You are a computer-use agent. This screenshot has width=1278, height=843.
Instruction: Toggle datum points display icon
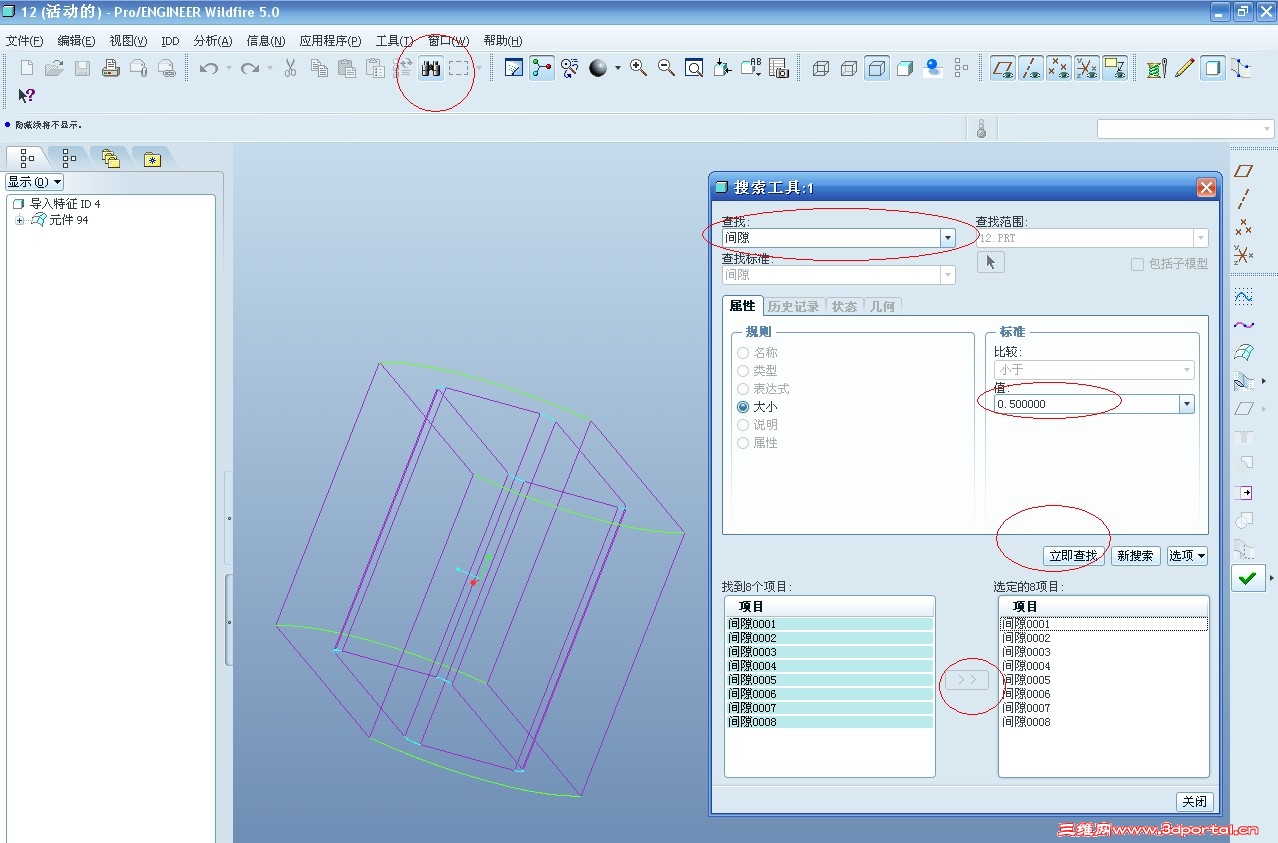pos(1059,68)
